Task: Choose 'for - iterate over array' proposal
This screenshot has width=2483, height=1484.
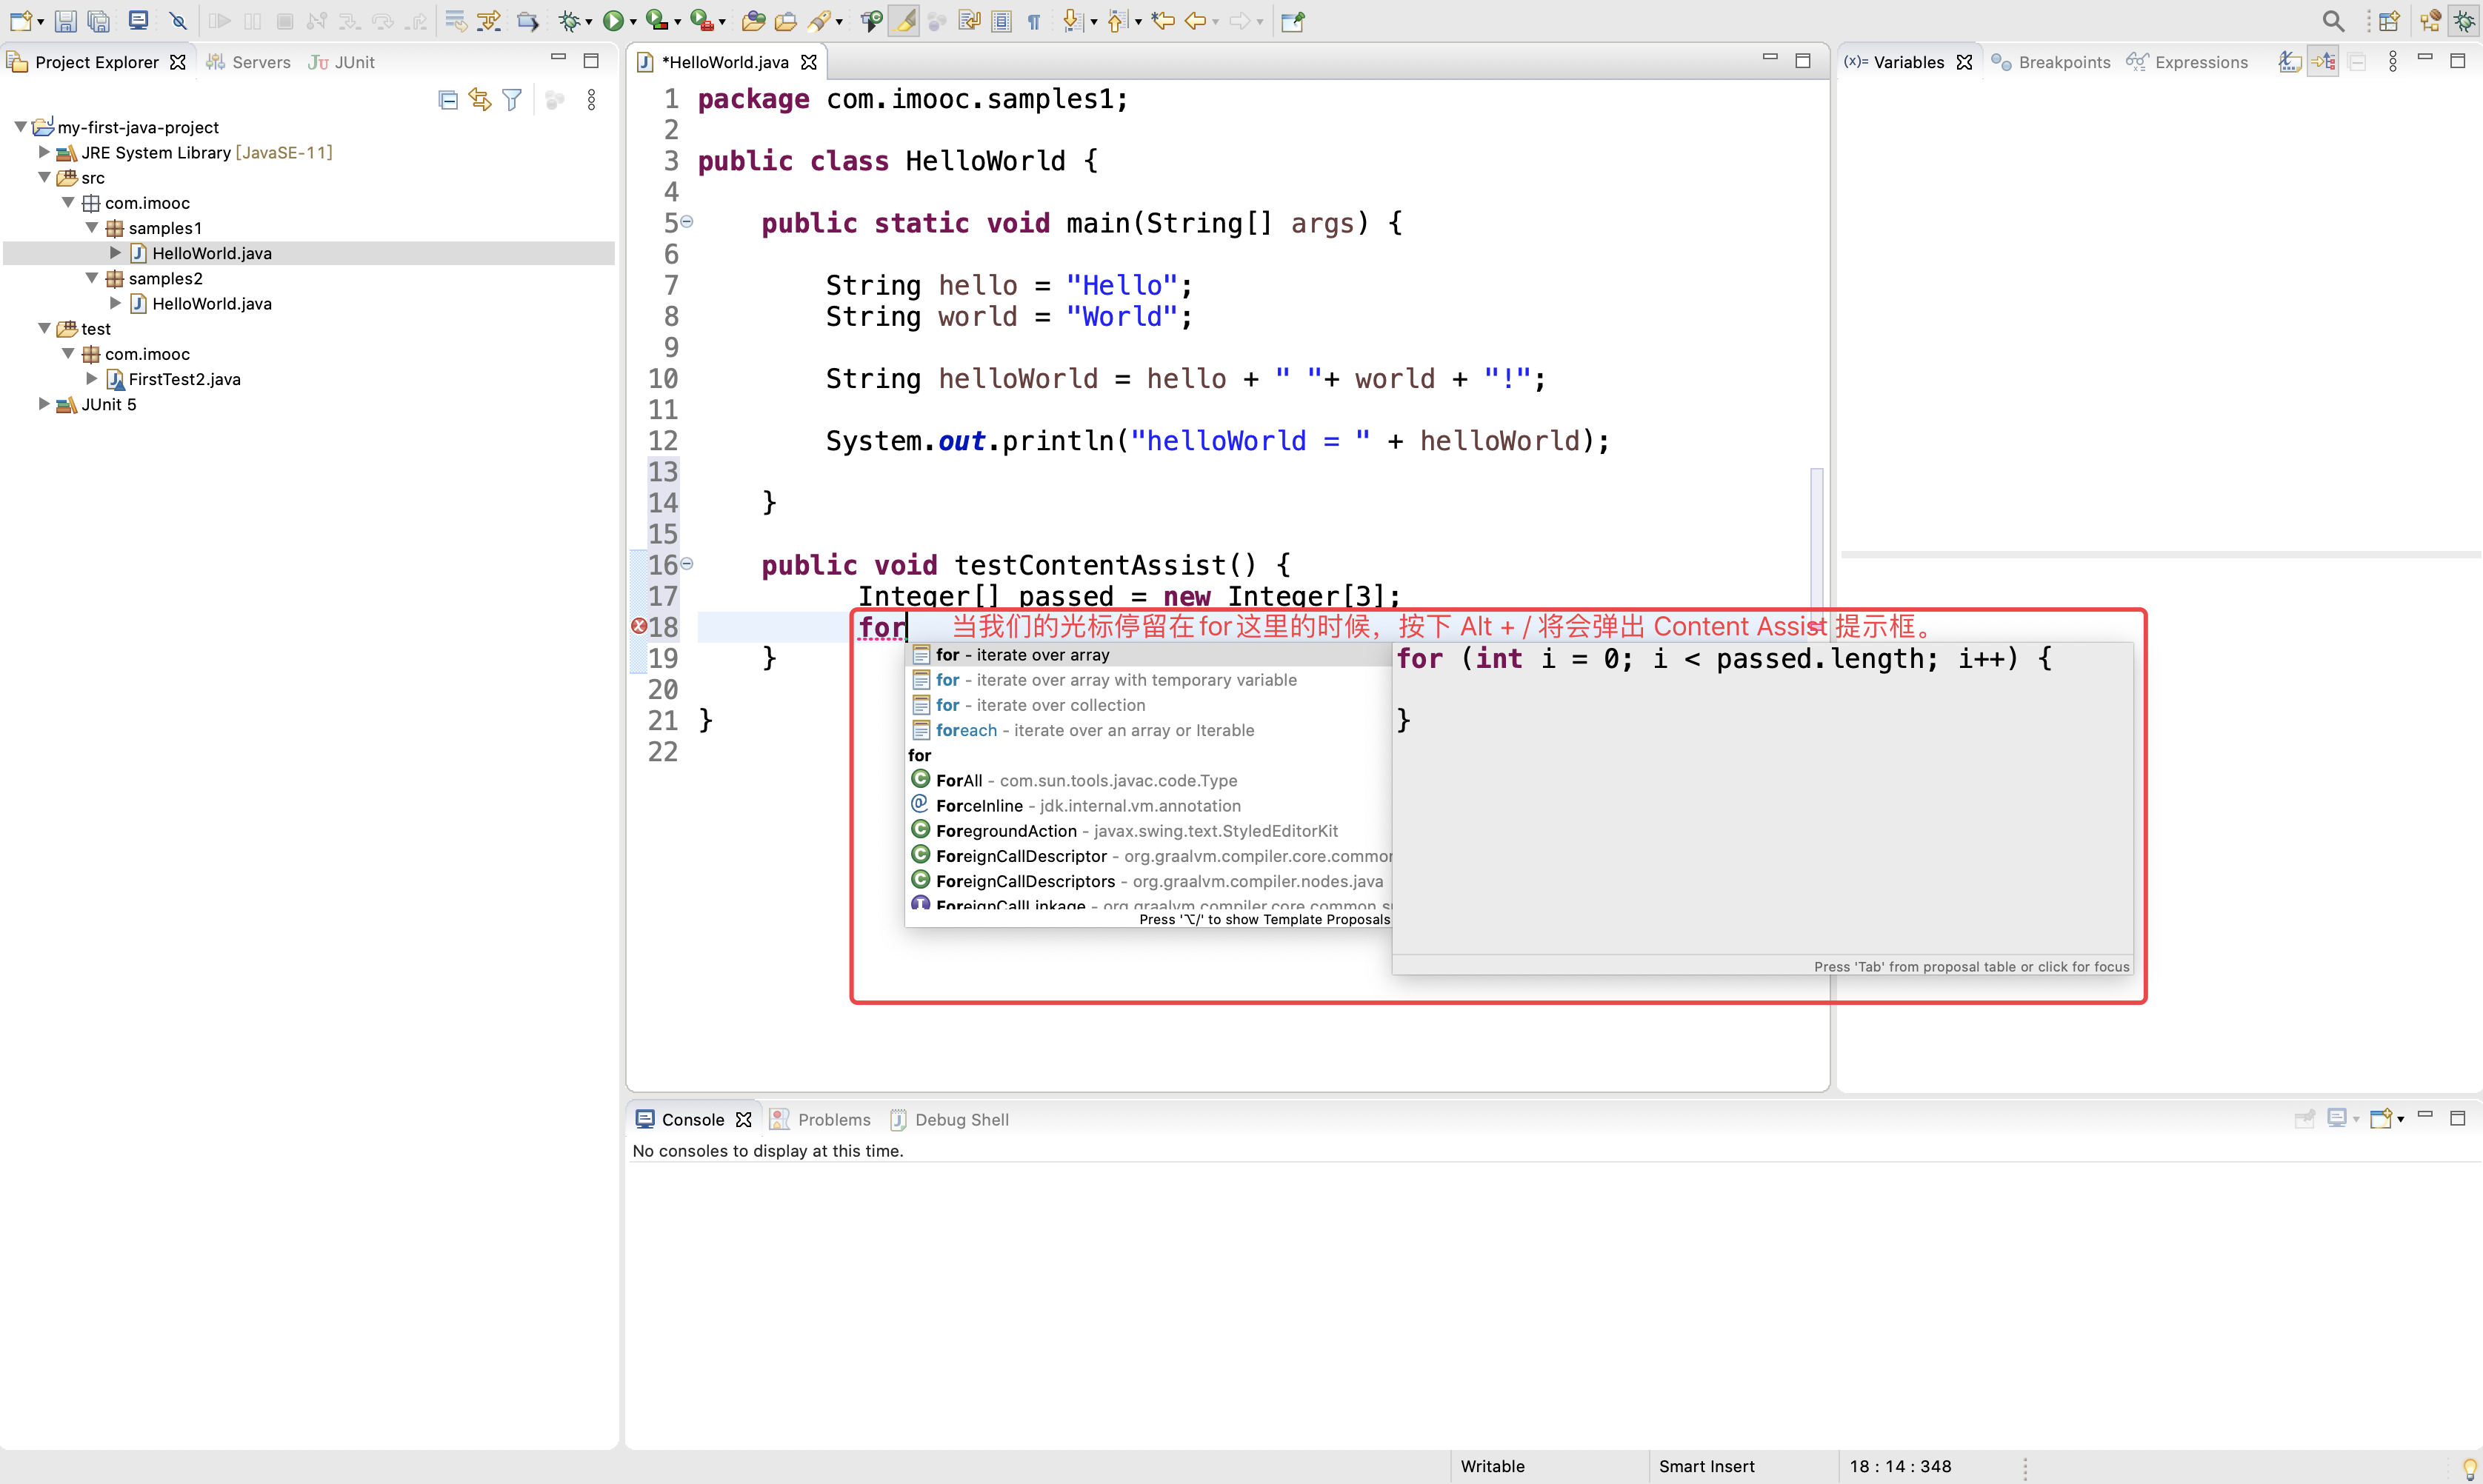Action: coord(1149,654)
